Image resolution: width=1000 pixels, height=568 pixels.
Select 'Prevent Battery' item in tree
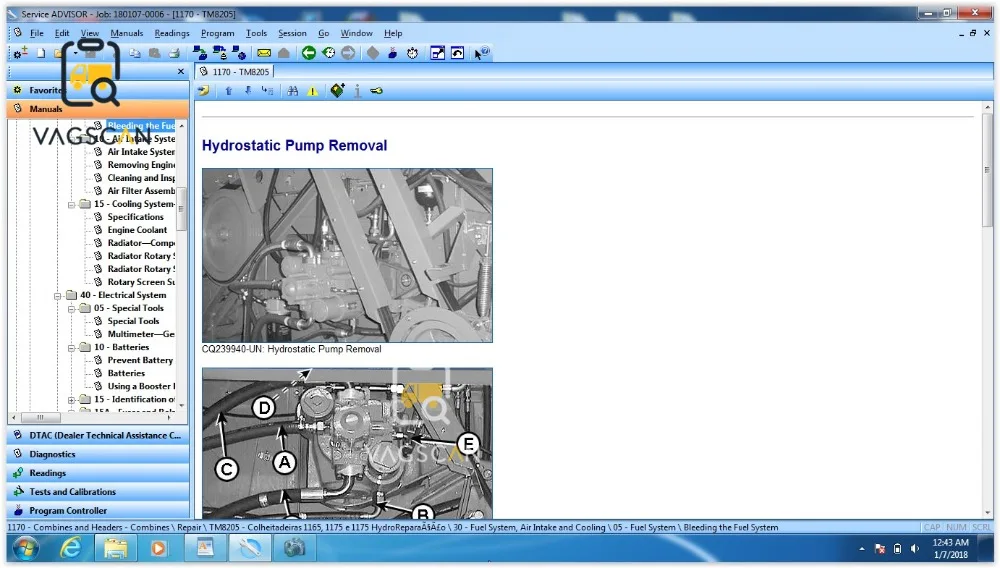pos(140,360)
